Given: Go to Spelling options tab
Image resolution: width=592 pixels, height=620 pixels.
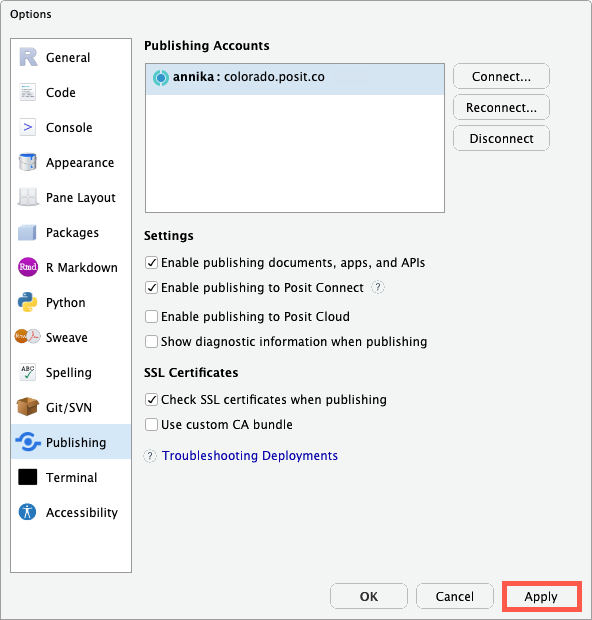Looking at the screenshot, I should (71, 372).
